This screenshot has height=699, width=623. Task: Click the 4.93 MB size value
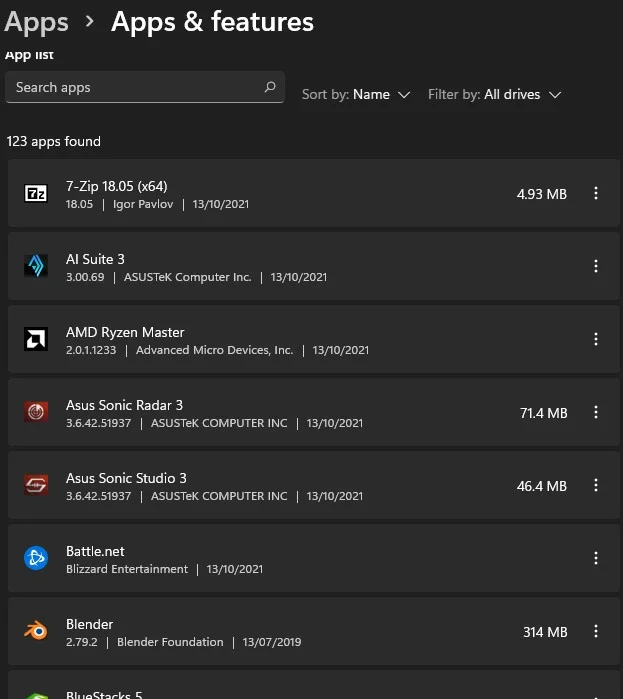point(542,194)
